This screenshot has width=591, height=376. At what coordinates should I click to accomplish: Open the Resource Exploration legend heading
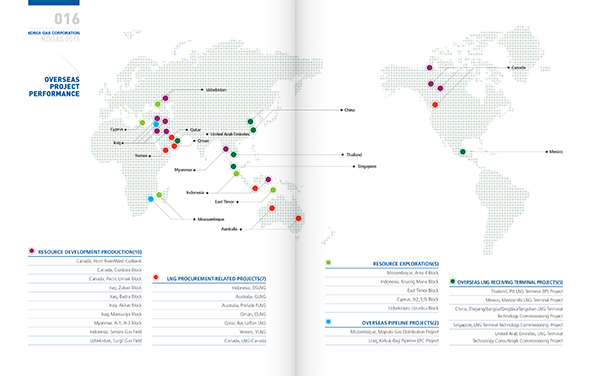(406, 264)
